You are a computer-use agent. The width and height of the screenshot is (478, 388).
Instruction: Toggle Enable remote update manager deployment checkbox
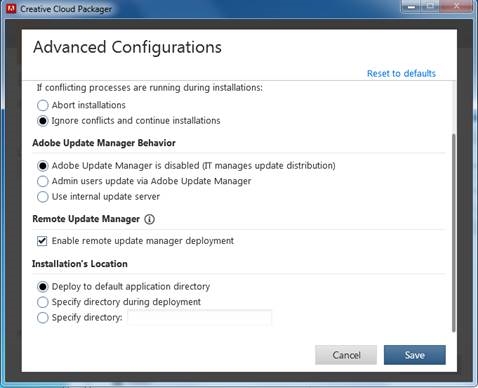pos(42,241)
